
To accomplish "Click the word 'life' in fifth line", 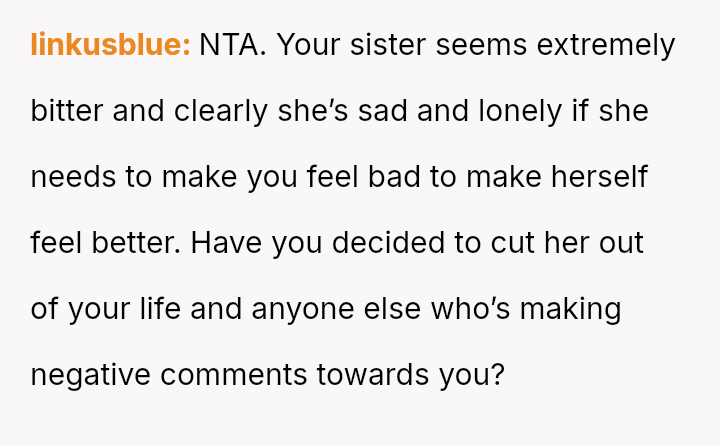I will 160,309.
